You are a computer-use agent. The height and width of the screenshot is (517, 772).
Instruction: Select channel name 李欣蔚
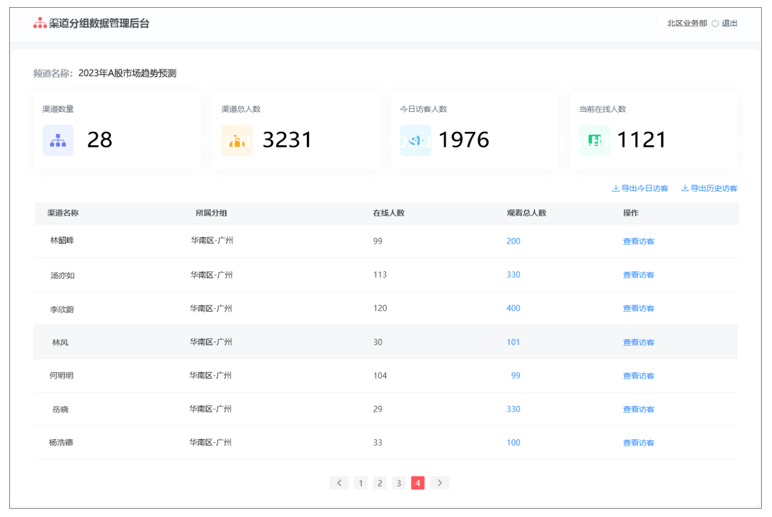[62, 309]
